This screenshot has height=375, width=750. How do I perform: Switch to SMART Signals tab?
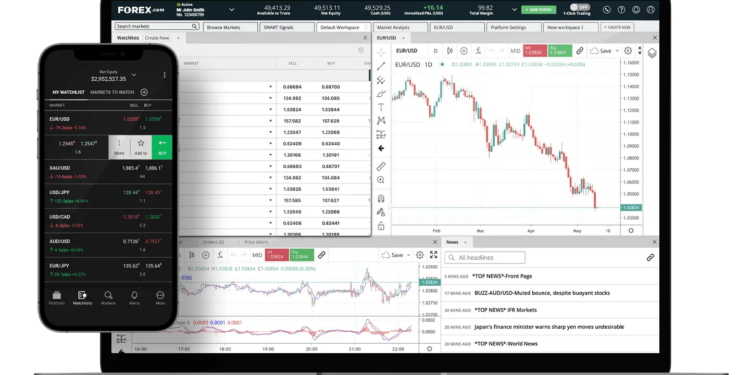[287, 27]
